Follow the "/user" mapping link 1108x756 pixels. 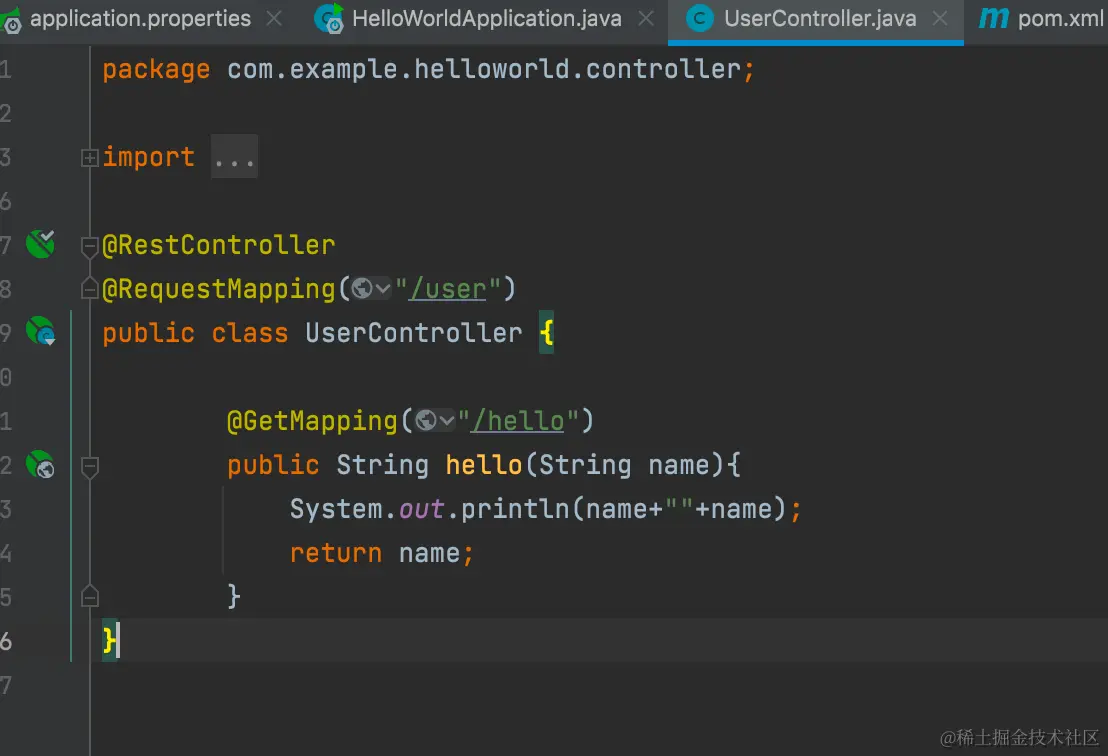point(448,289)
